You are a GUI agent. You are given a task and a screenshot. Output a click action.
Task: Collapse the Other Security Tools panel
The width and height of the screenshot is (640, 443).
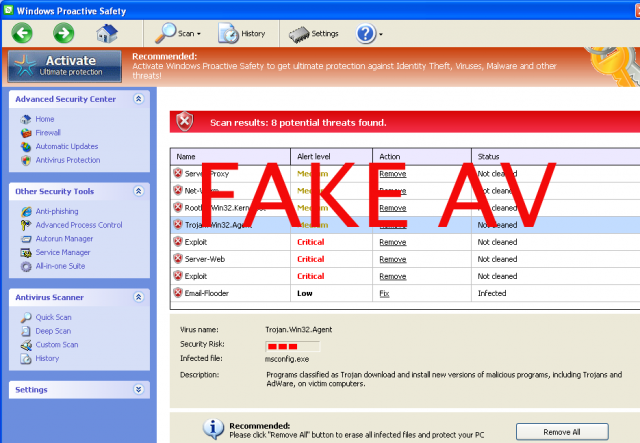click(x=139, y=191)
